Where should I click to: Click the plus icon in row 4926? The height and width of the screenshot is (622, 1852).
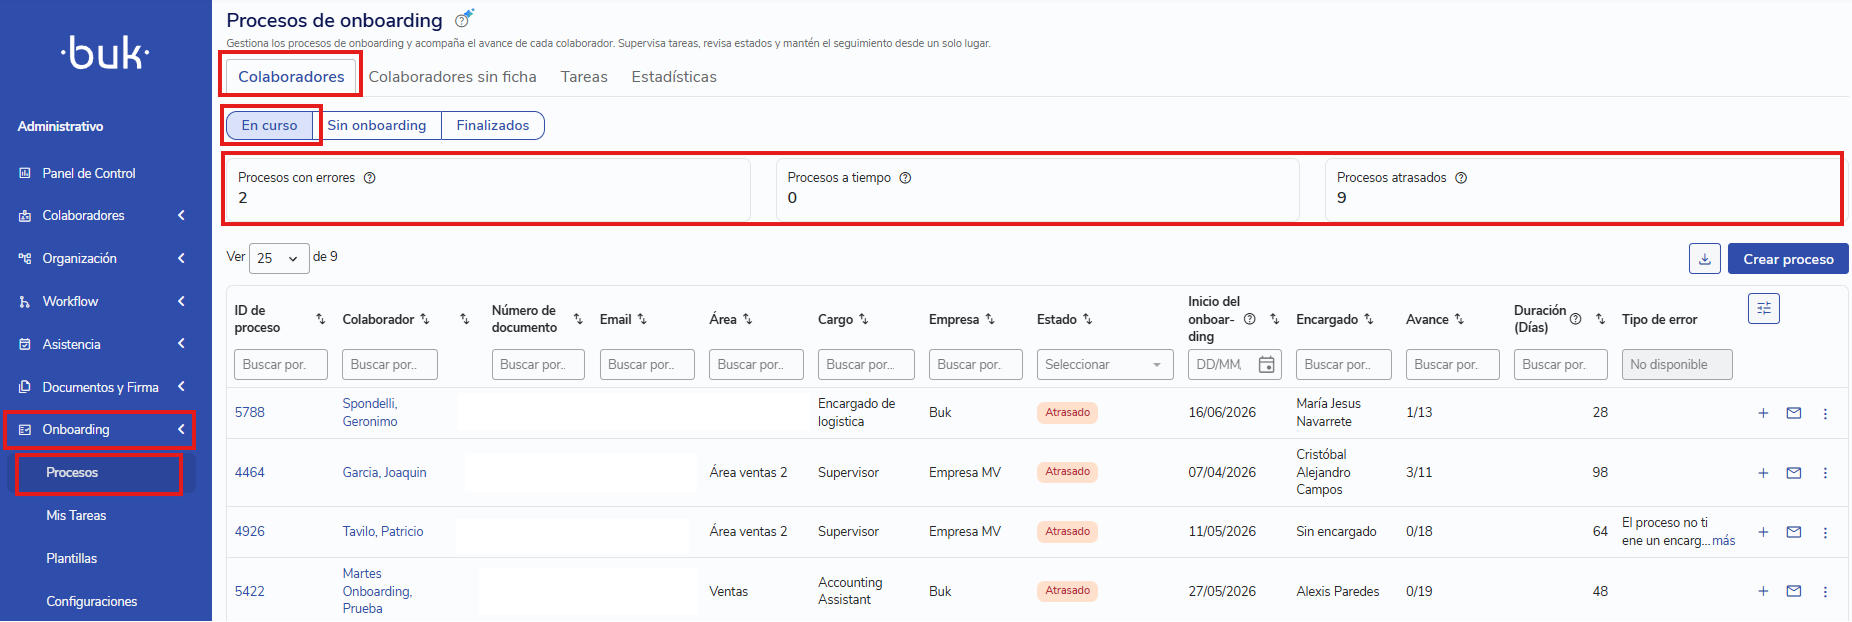(1763, 533)
